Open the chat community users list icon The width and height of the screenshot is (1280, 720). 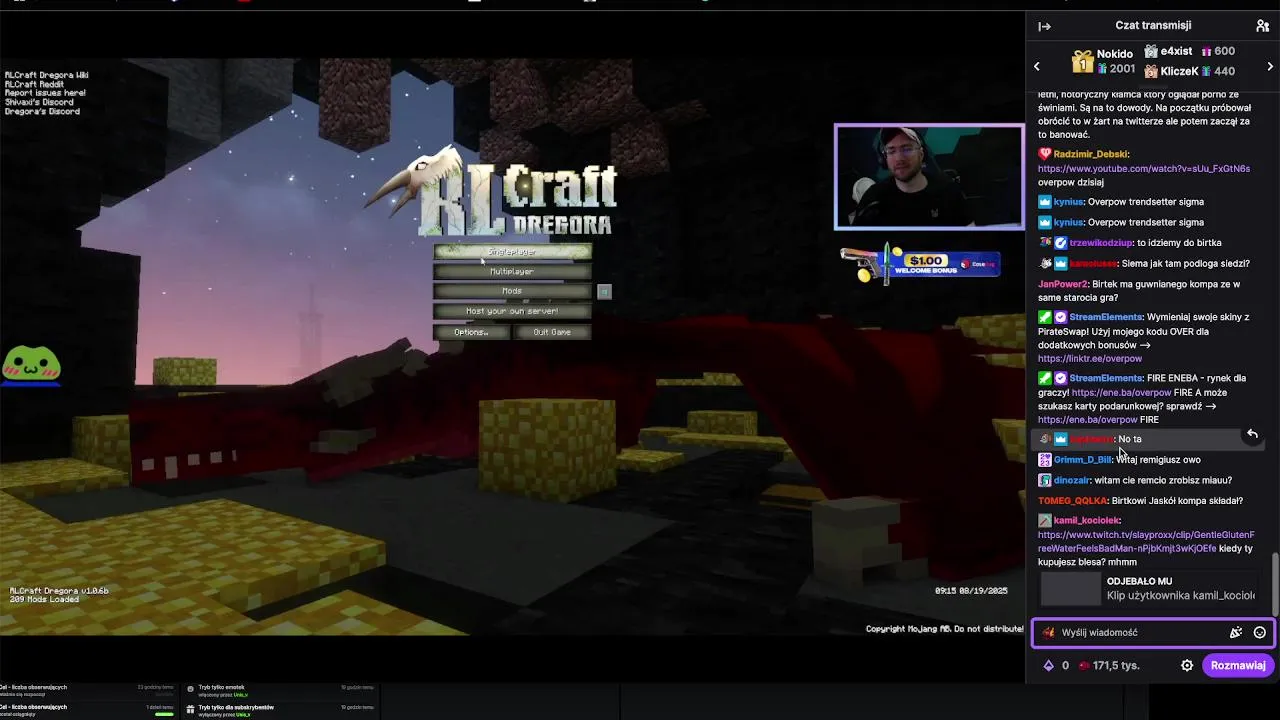pos(1262,26)
